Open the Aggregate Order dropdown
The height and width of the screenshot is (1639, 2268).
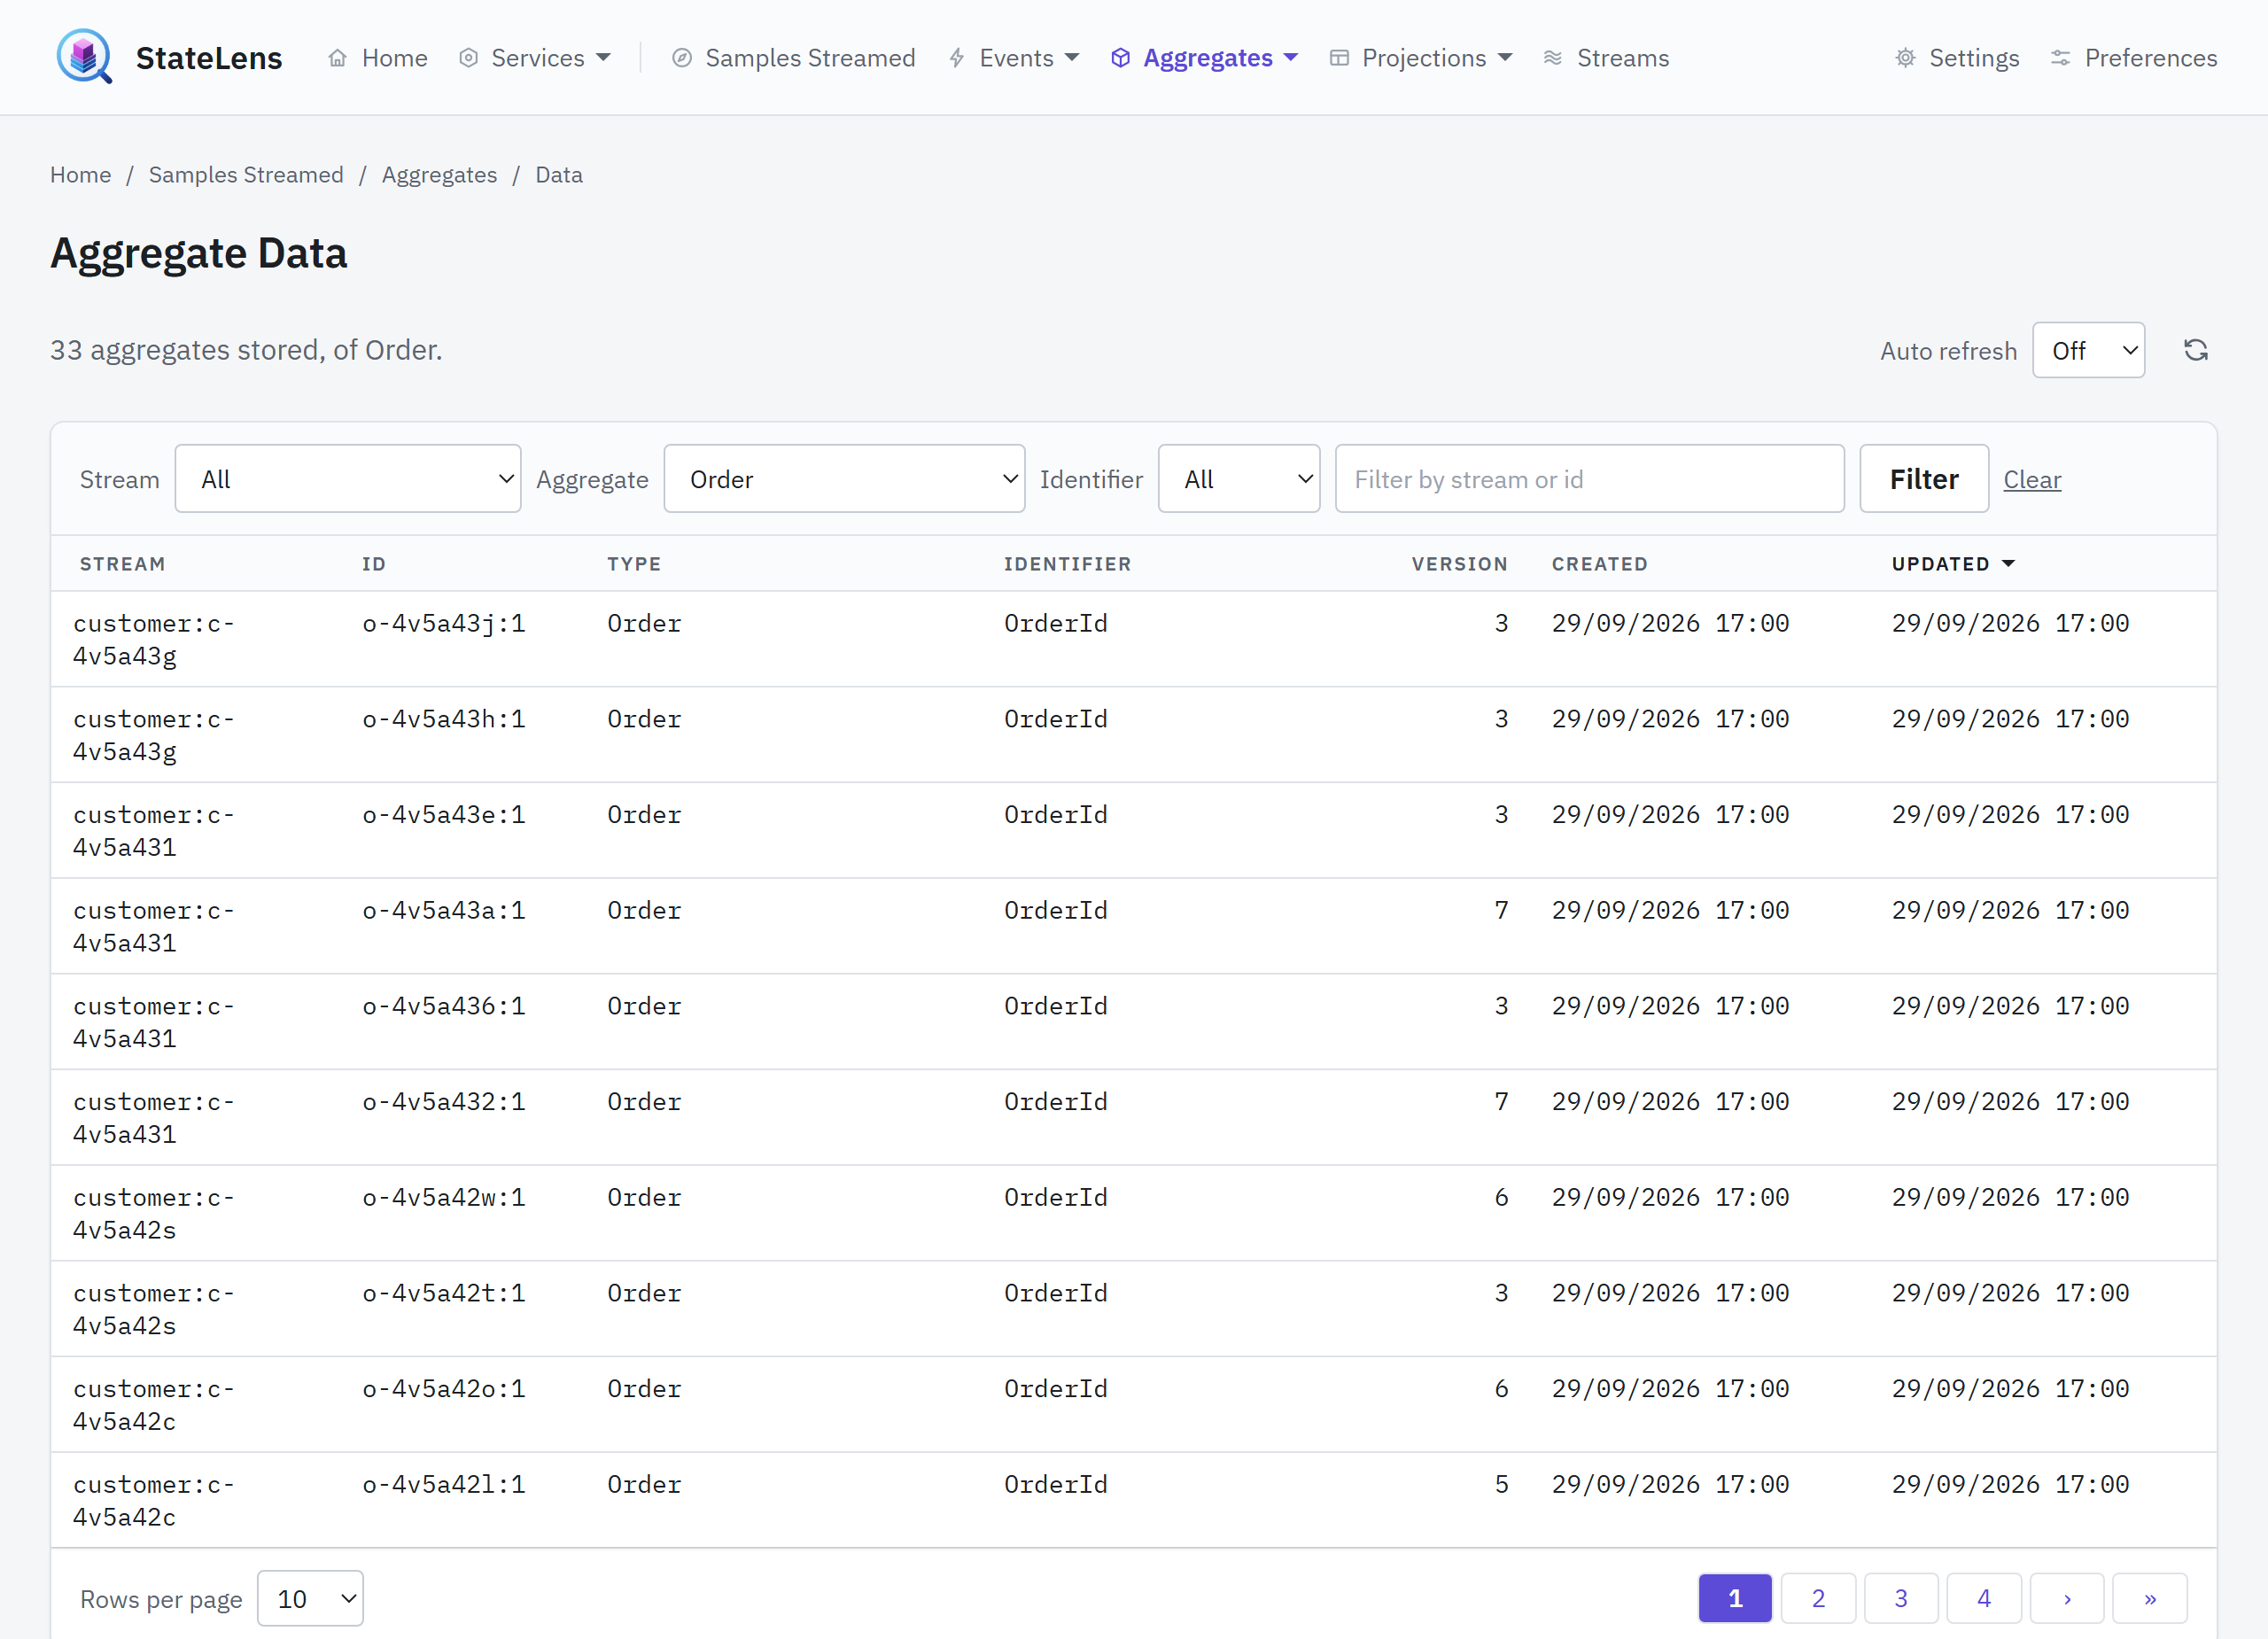(x=844, y=479)
